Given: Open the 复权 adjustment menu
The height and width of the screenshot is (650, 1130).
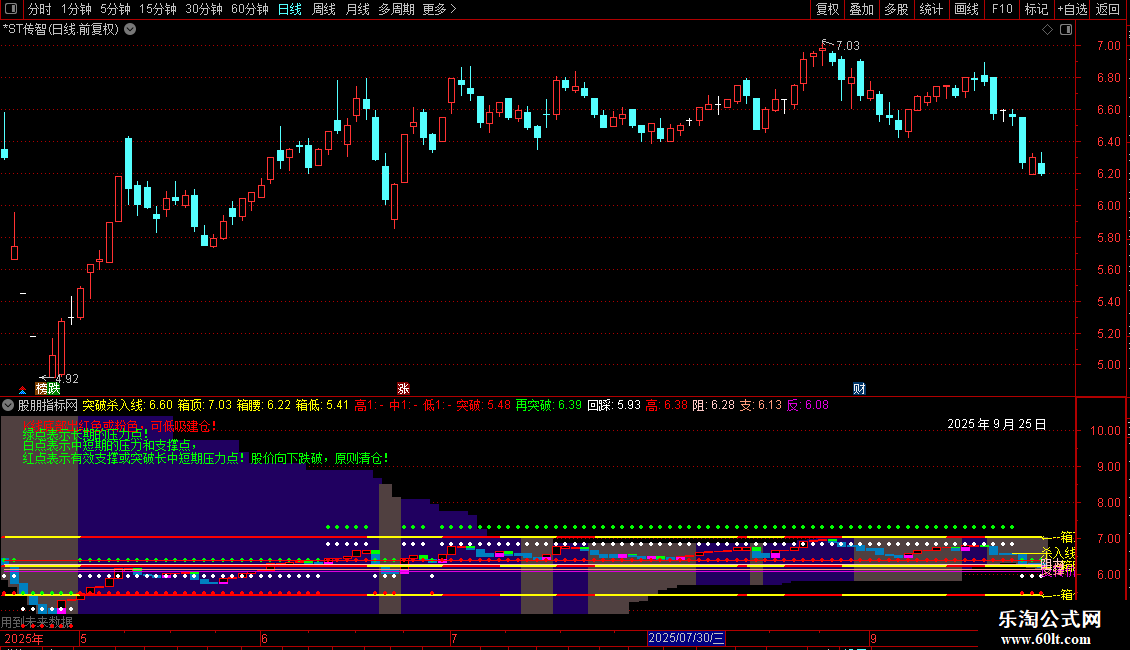Looking at the screenshot, I should [x=827, y=9].
